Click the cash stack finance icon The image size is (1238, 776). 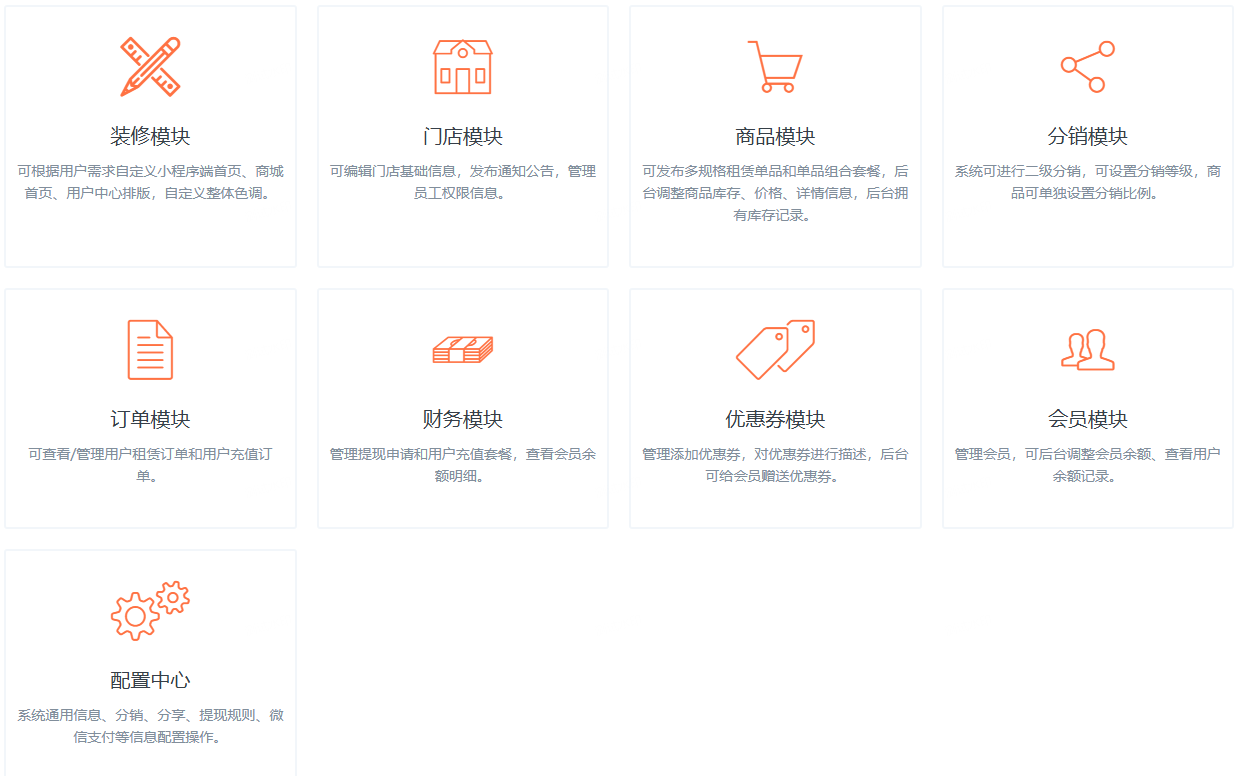462,350
